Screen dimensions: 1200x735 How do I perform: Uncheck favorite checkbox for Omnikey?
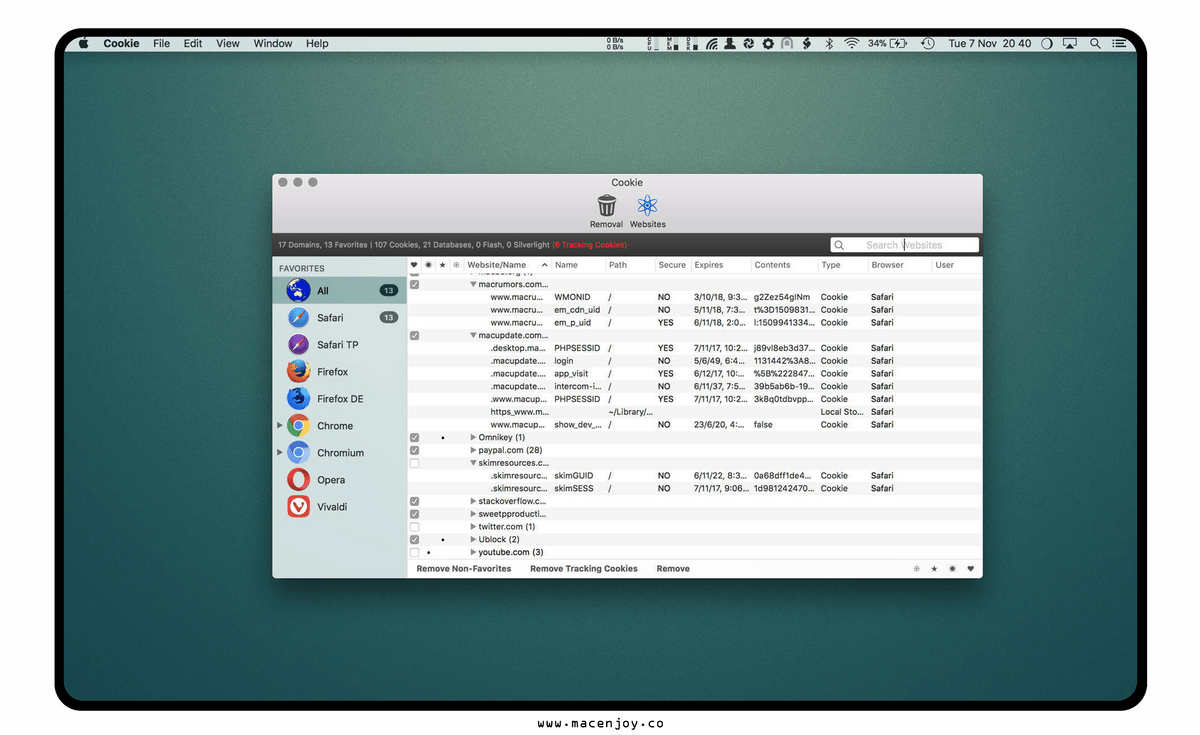[414, 438]
